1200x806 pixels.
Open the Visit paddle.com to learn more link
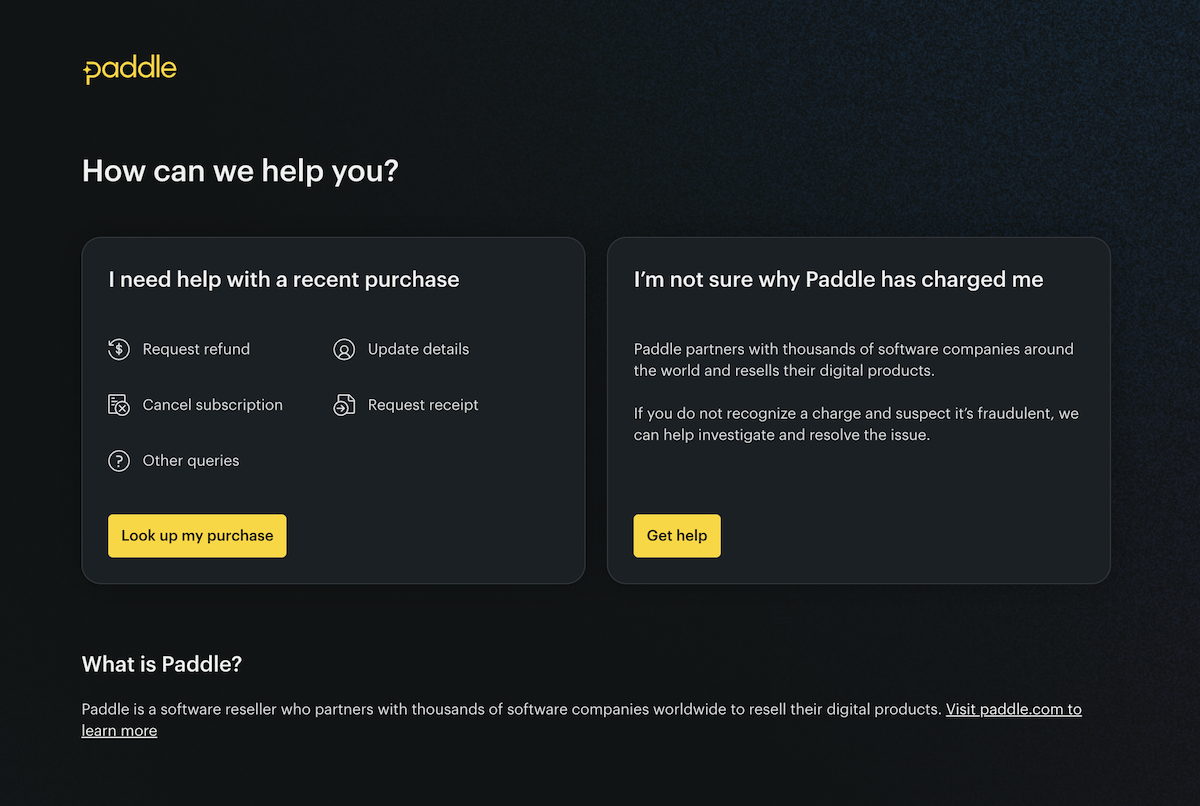[582, 720]
